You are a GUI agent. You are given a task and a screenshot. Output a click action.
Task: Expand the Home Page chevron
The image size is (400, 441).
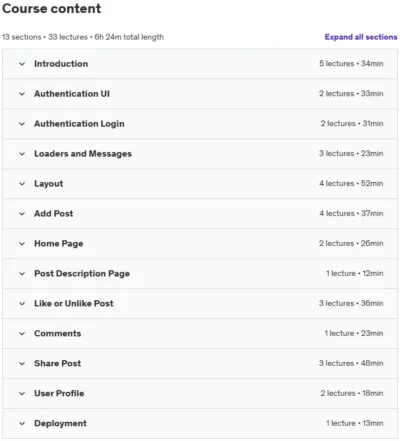tap(22, 244)
